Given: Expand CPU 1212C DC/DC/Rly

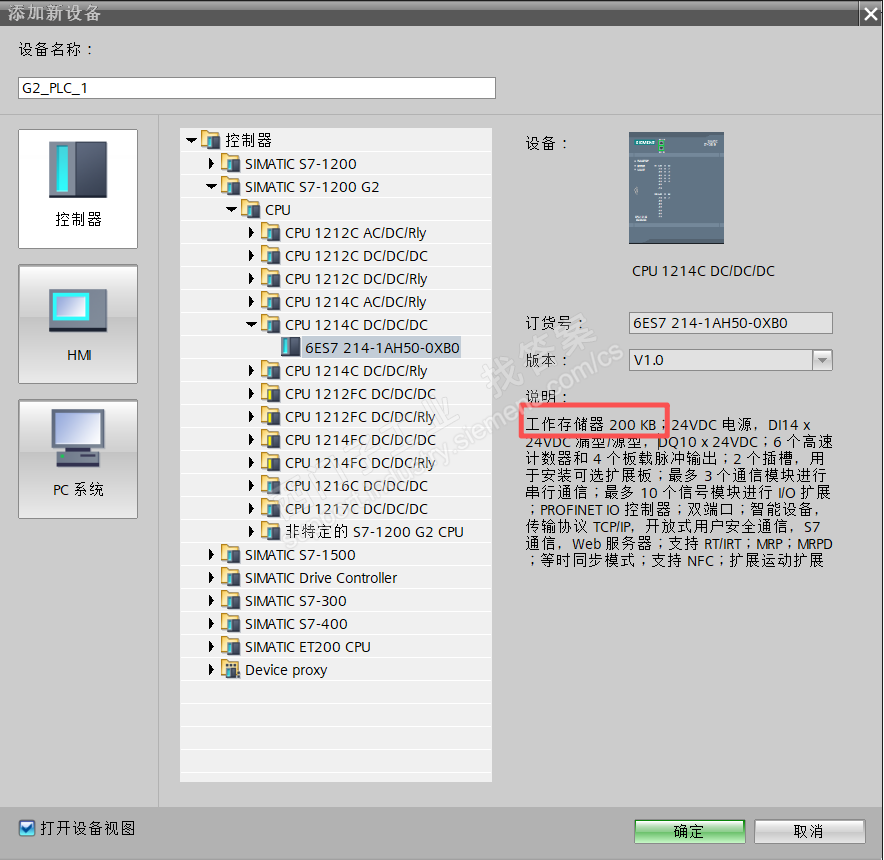Looking at the screenshot, I should click(x=251, y=279).
